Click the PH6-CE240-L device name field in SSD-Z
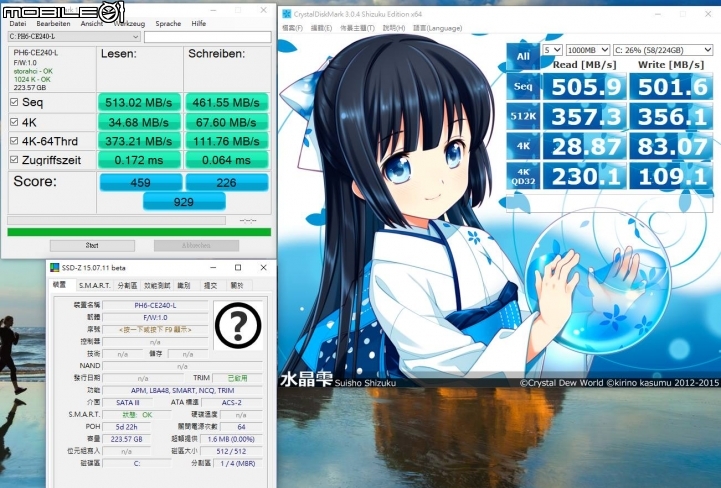721x488 pixels. (x=155, y=305)
